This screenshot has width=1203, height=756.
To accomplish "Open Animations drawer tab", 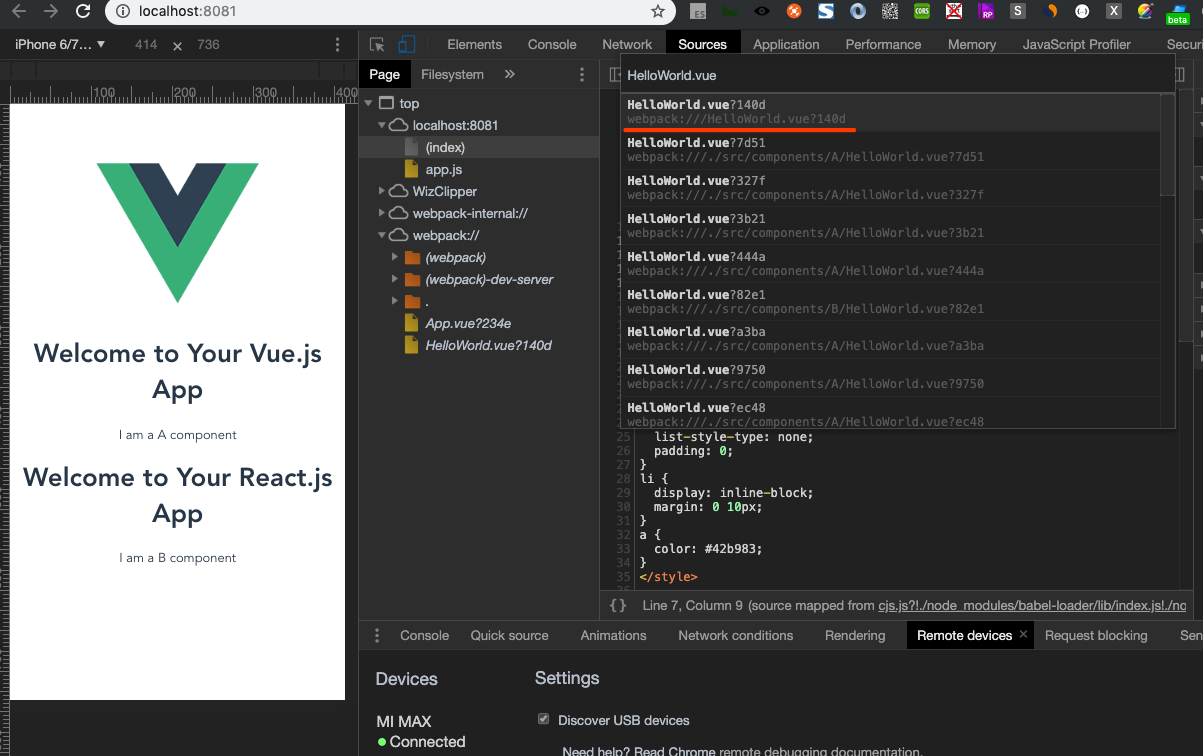I will click(x=613, y=636).
